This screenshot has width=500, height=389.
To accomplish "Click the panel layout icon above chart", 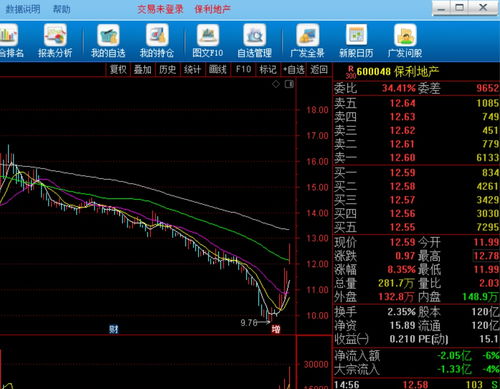I will pos(289,84).
